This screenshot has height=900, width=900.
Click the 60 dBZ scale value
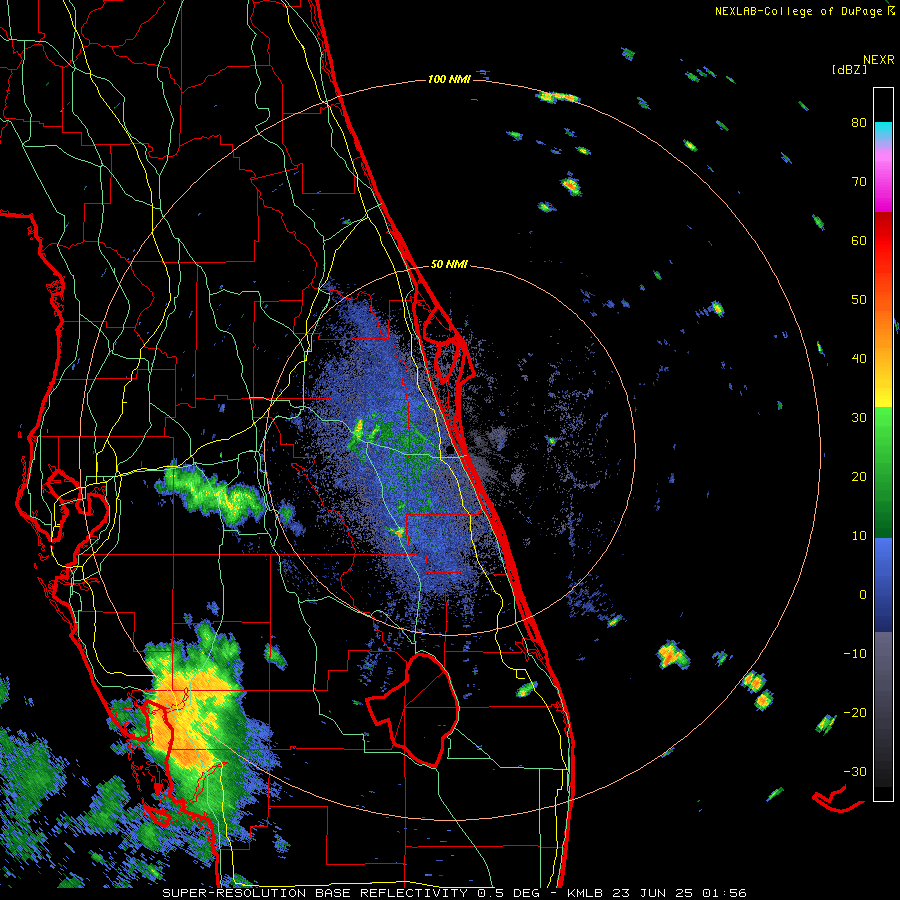pos(859,240)
